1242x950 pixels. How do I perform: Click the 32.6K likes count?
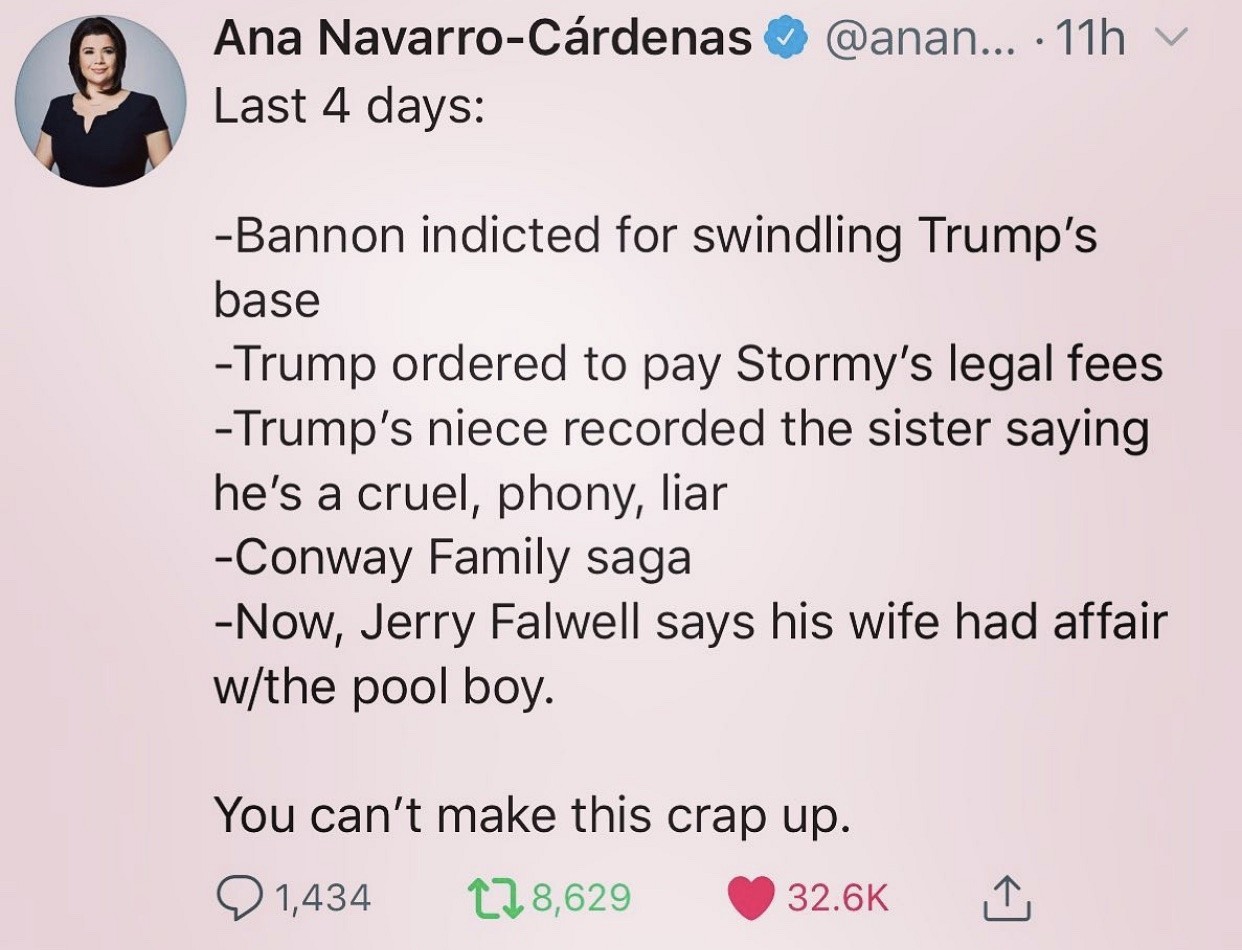(837, 896)
